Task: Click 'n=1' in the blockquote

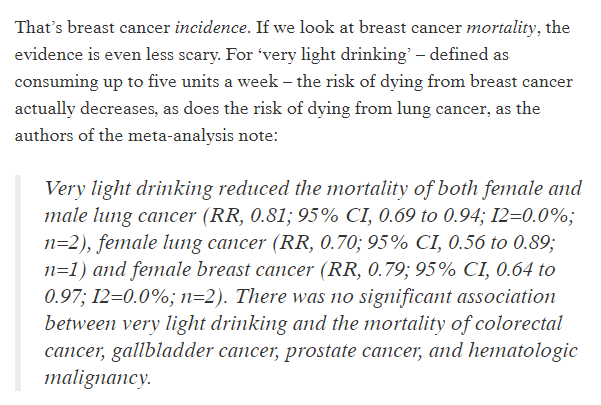Action: [66, 269]
